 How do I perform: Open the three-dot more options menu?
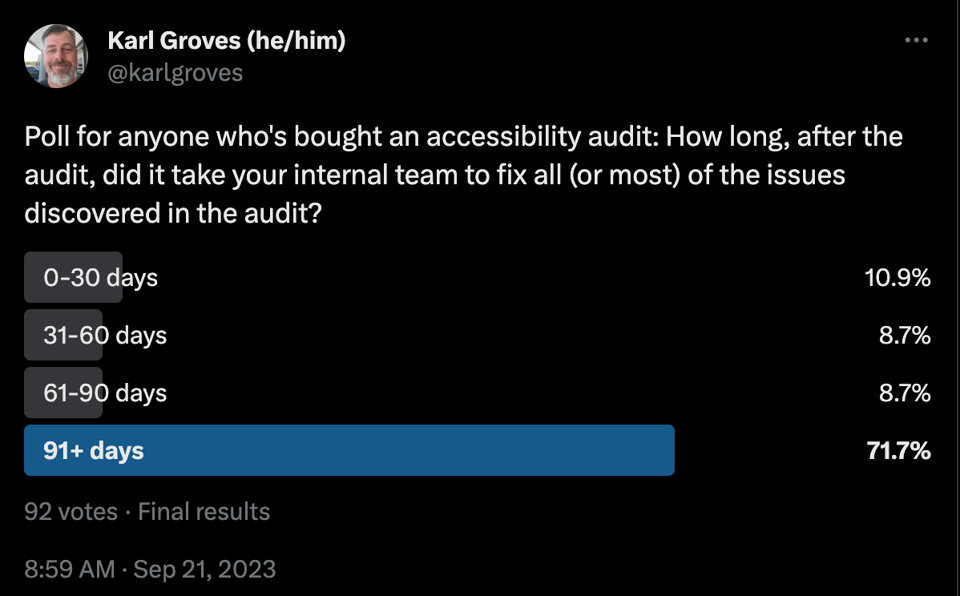tap(915, 41)
